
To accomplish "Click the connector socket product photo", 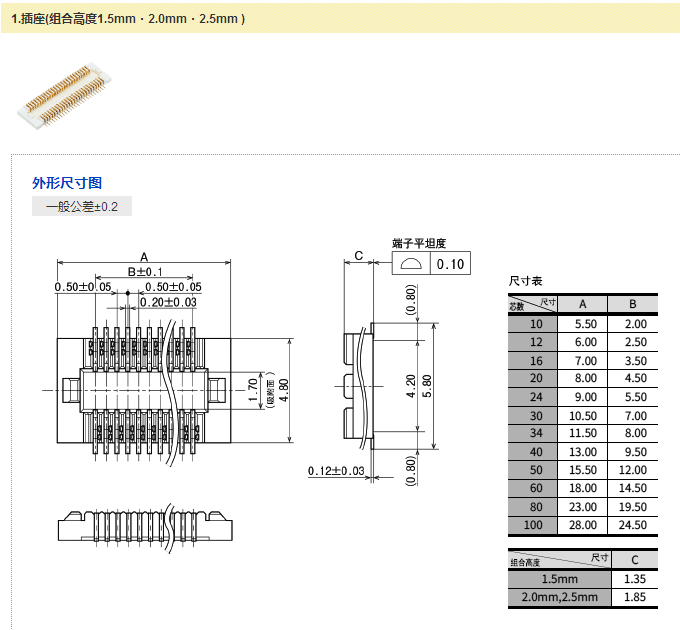I will [60, 96].
